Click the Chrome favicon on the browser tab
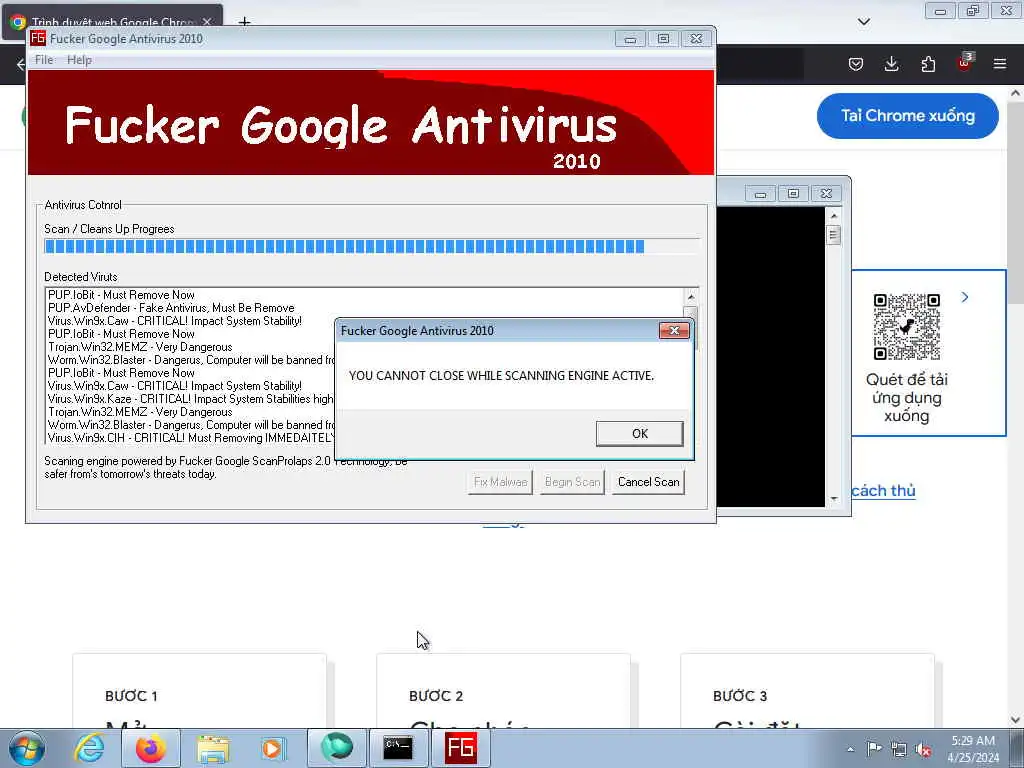The width and height of the screenshot is (1024, 768). coord(18,22)
